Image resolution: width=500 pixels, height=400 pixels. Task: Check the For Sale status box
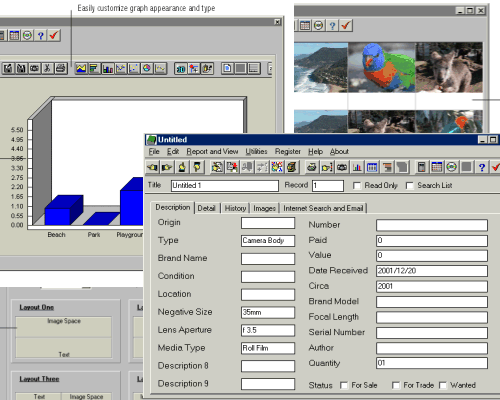344,385
